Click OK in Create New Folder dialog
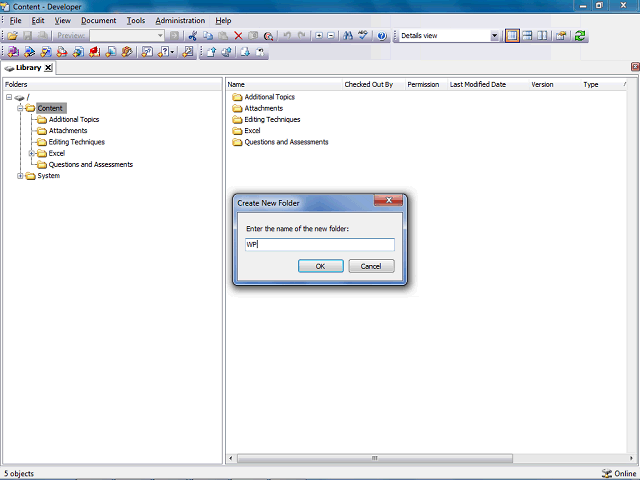 pyautogui.click(x=320, y=266)
